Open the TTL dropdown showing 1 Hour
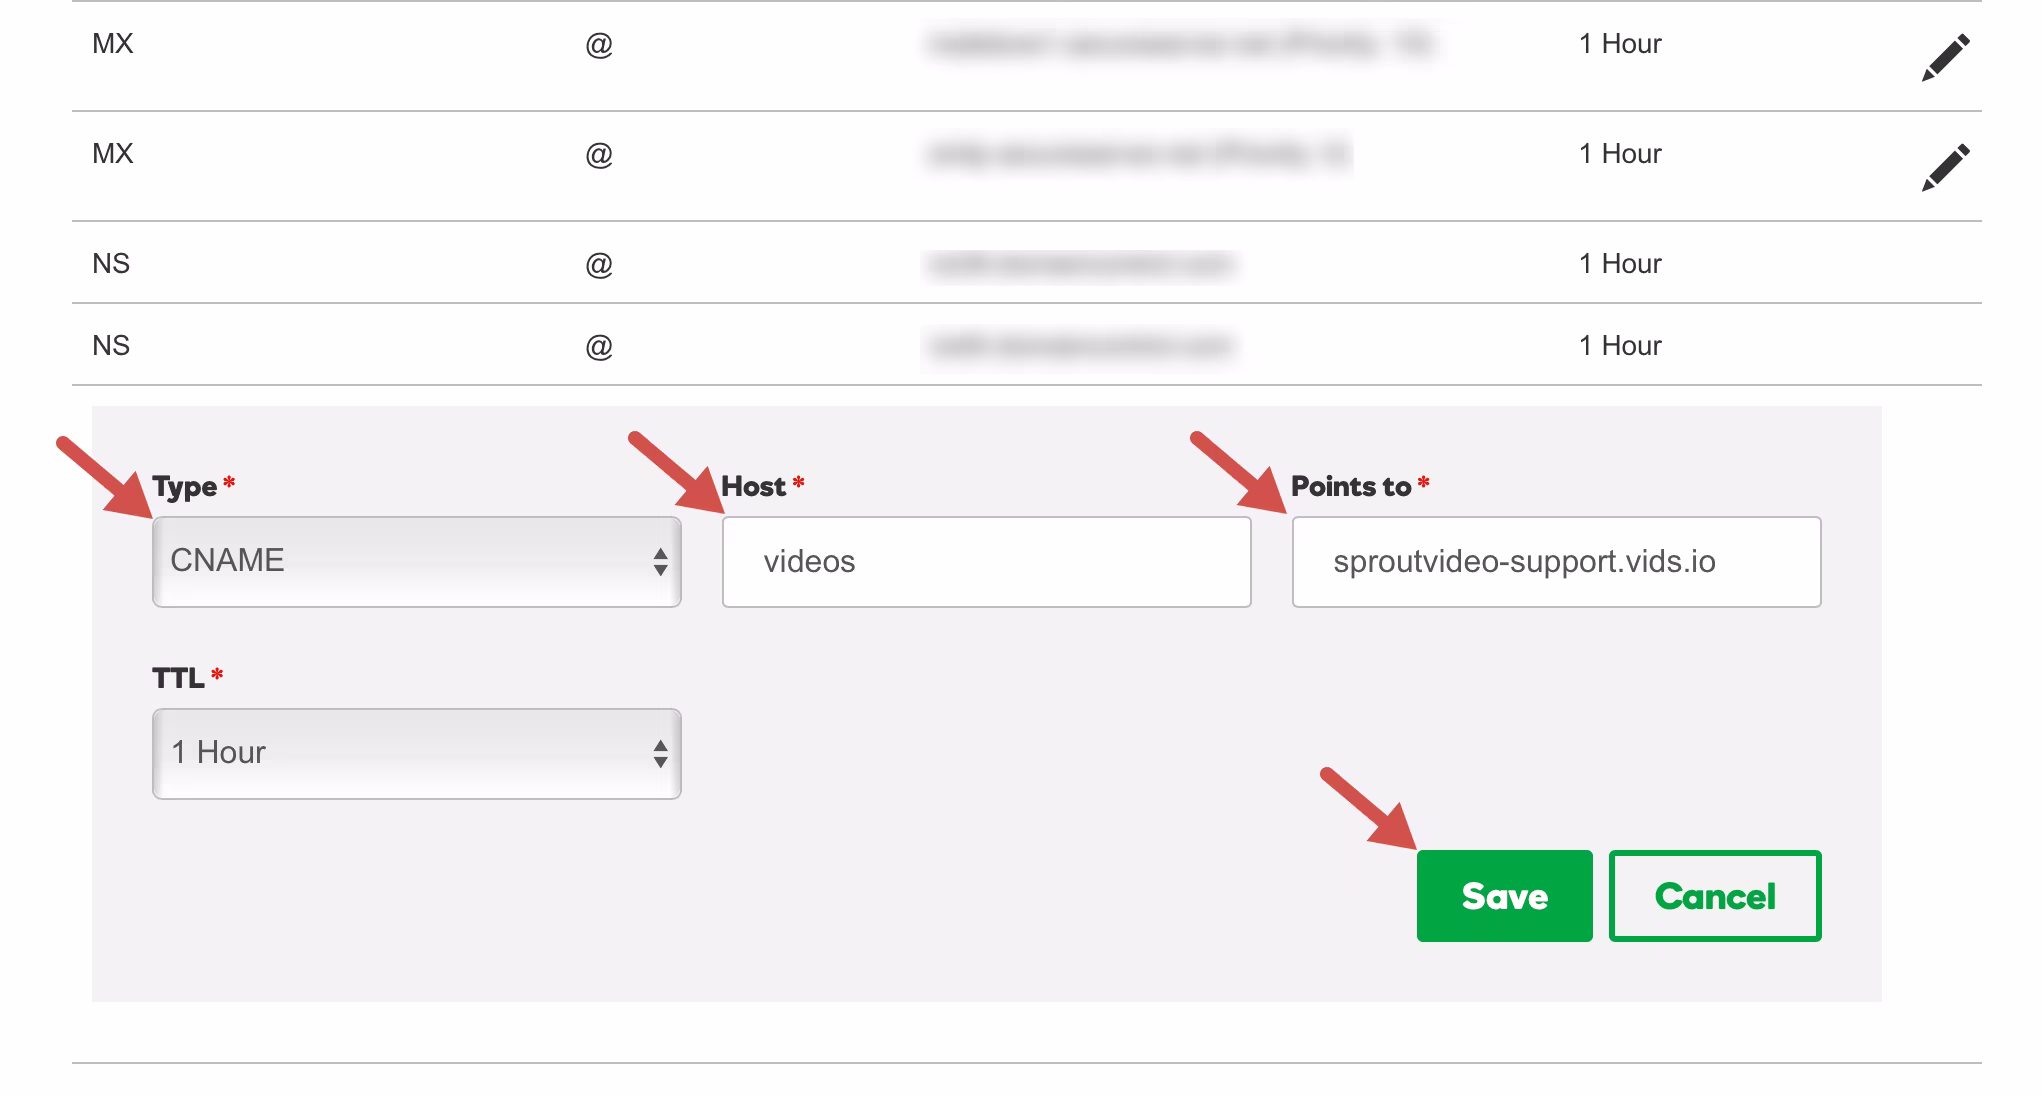 click(417, 753)
